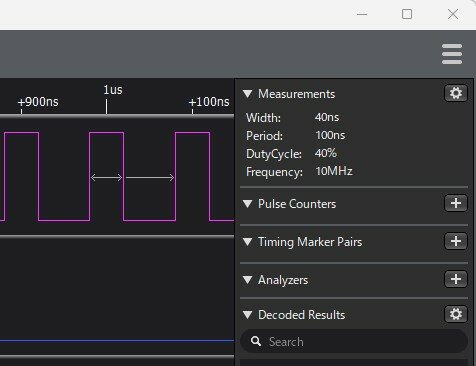Focus the decoded results Search field
Viewport: 476px width, 366px height.
pyautogui.click(x=354, y=341)
